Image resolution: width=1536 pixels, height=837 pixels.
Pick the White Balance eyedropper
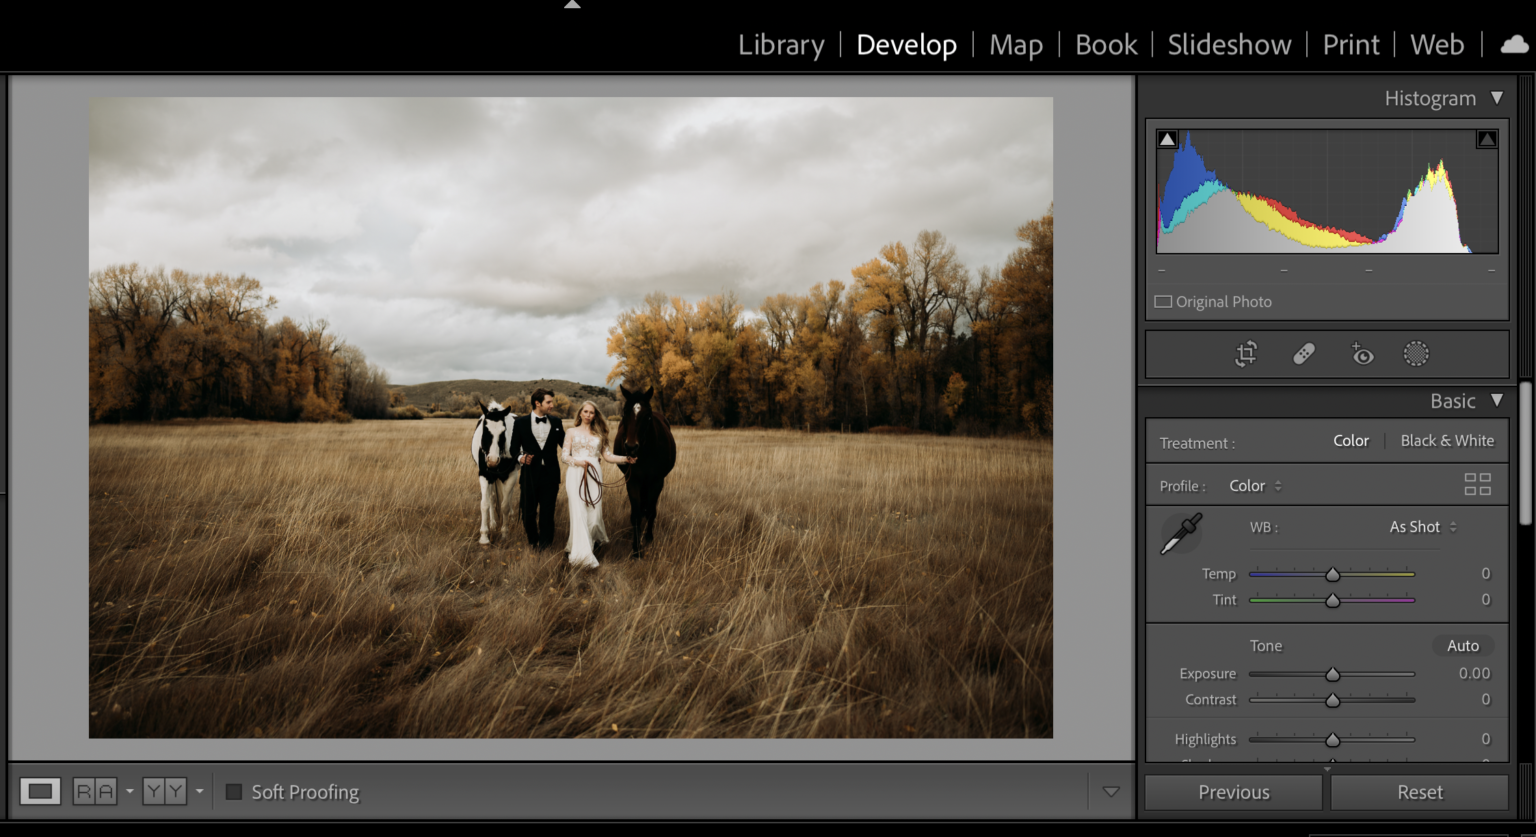(x=1180, y=532)
